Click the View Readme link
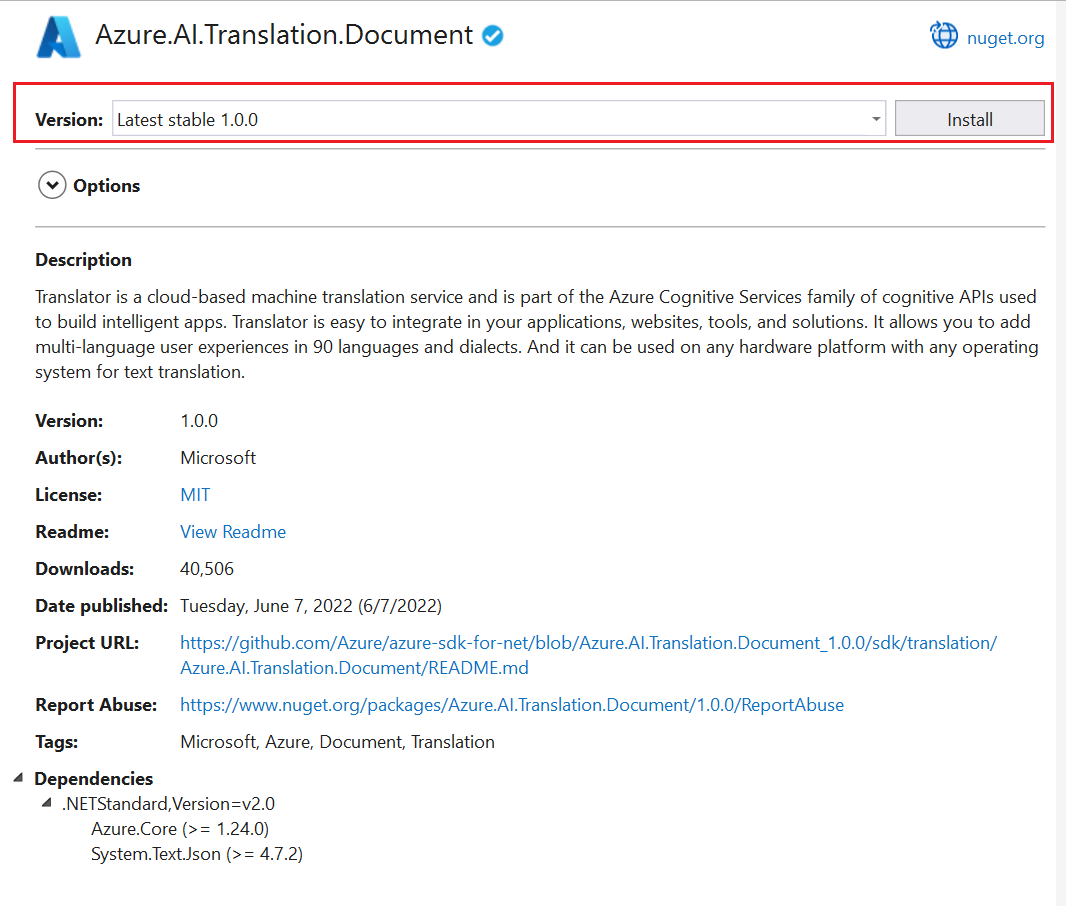The height and width of the screenshot is (906, 1066). (x=232, y=531)
